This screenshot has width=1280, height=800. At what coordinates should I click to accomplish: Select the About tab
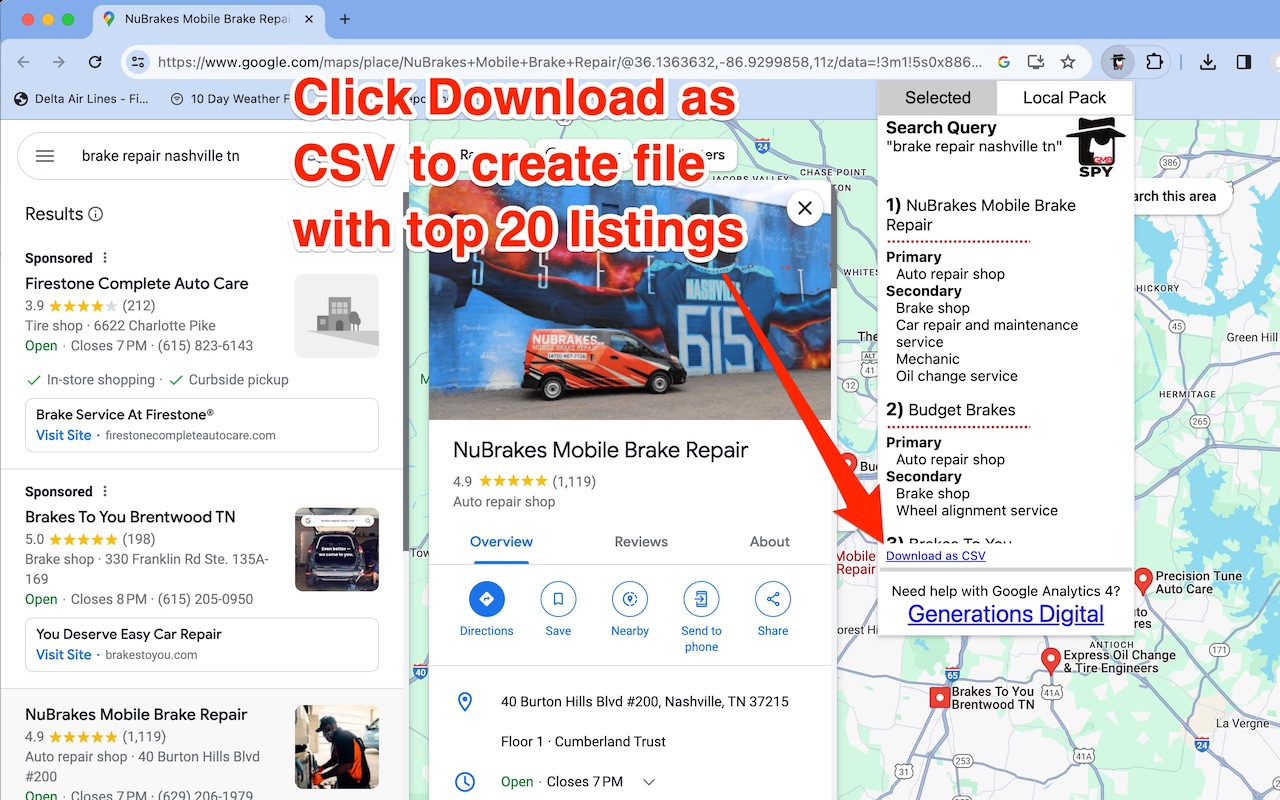[769, 541]
